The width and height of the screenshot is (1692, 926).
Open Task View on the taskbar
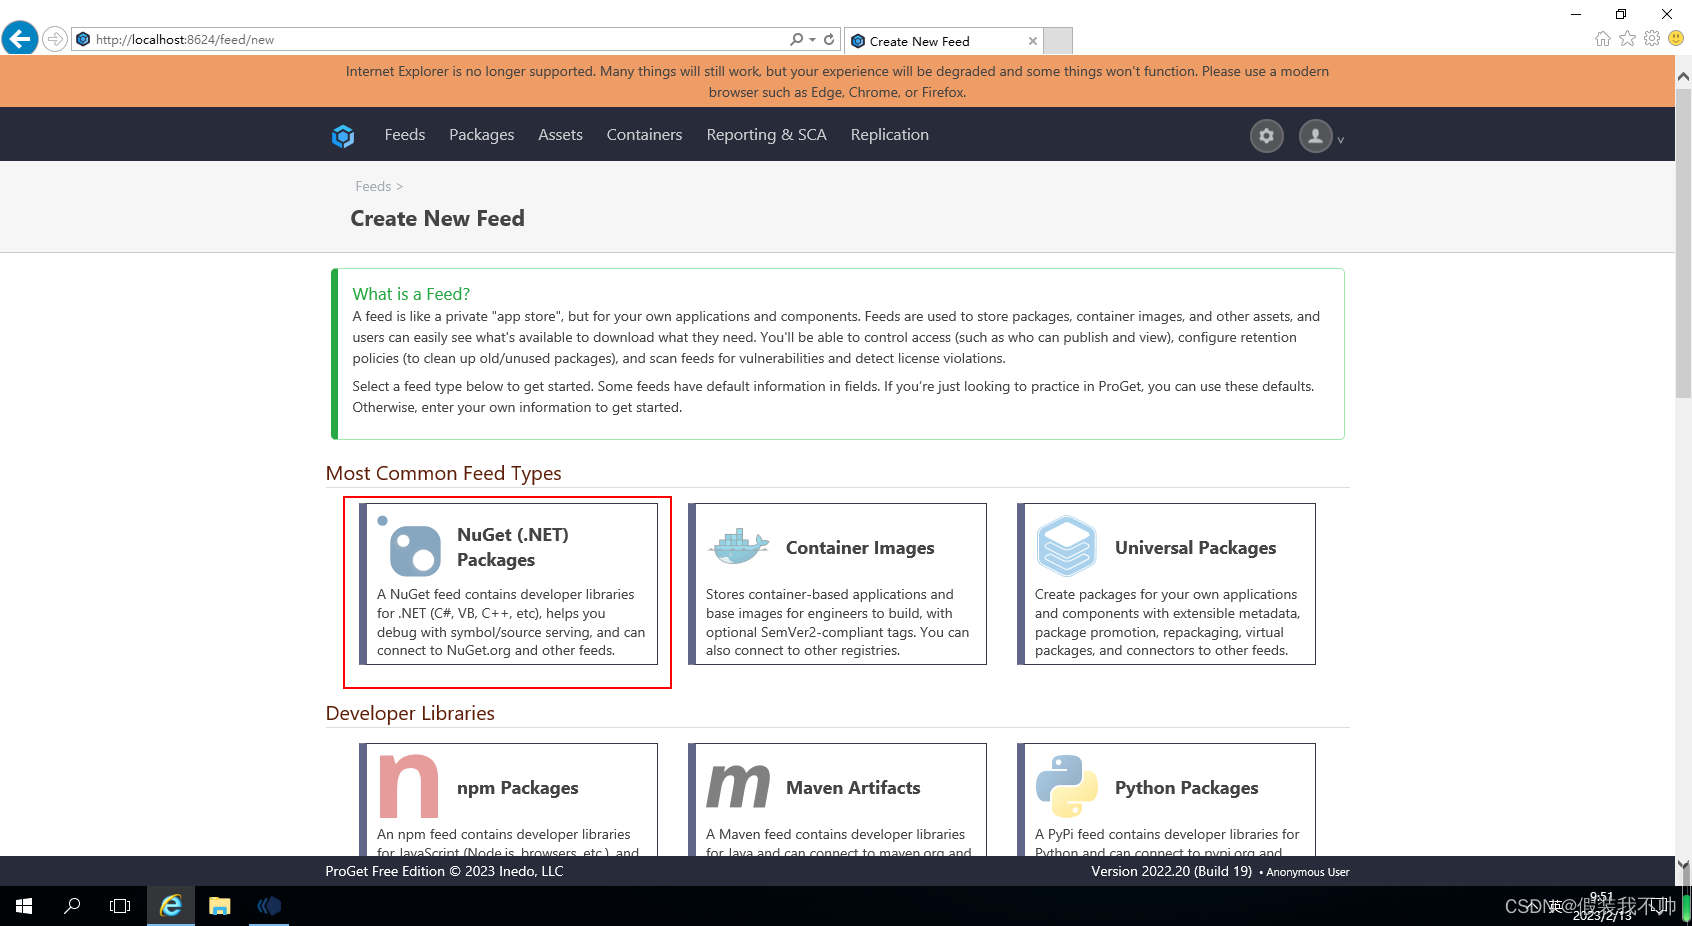pos(120,906)
